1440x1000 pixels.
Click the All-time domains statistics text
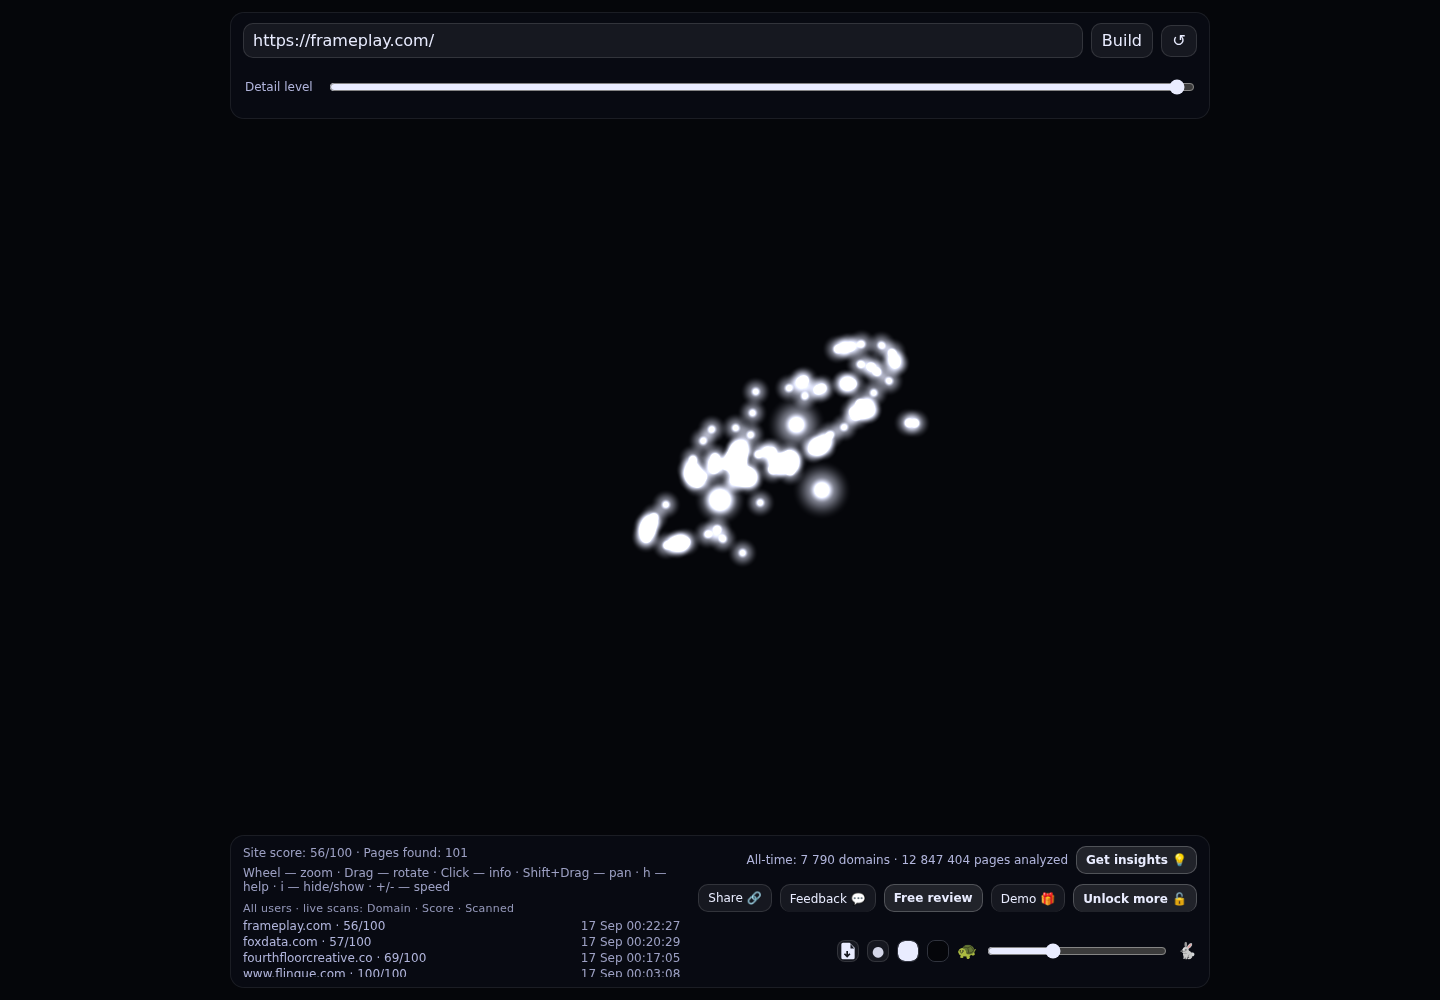(x=907, y=860)
